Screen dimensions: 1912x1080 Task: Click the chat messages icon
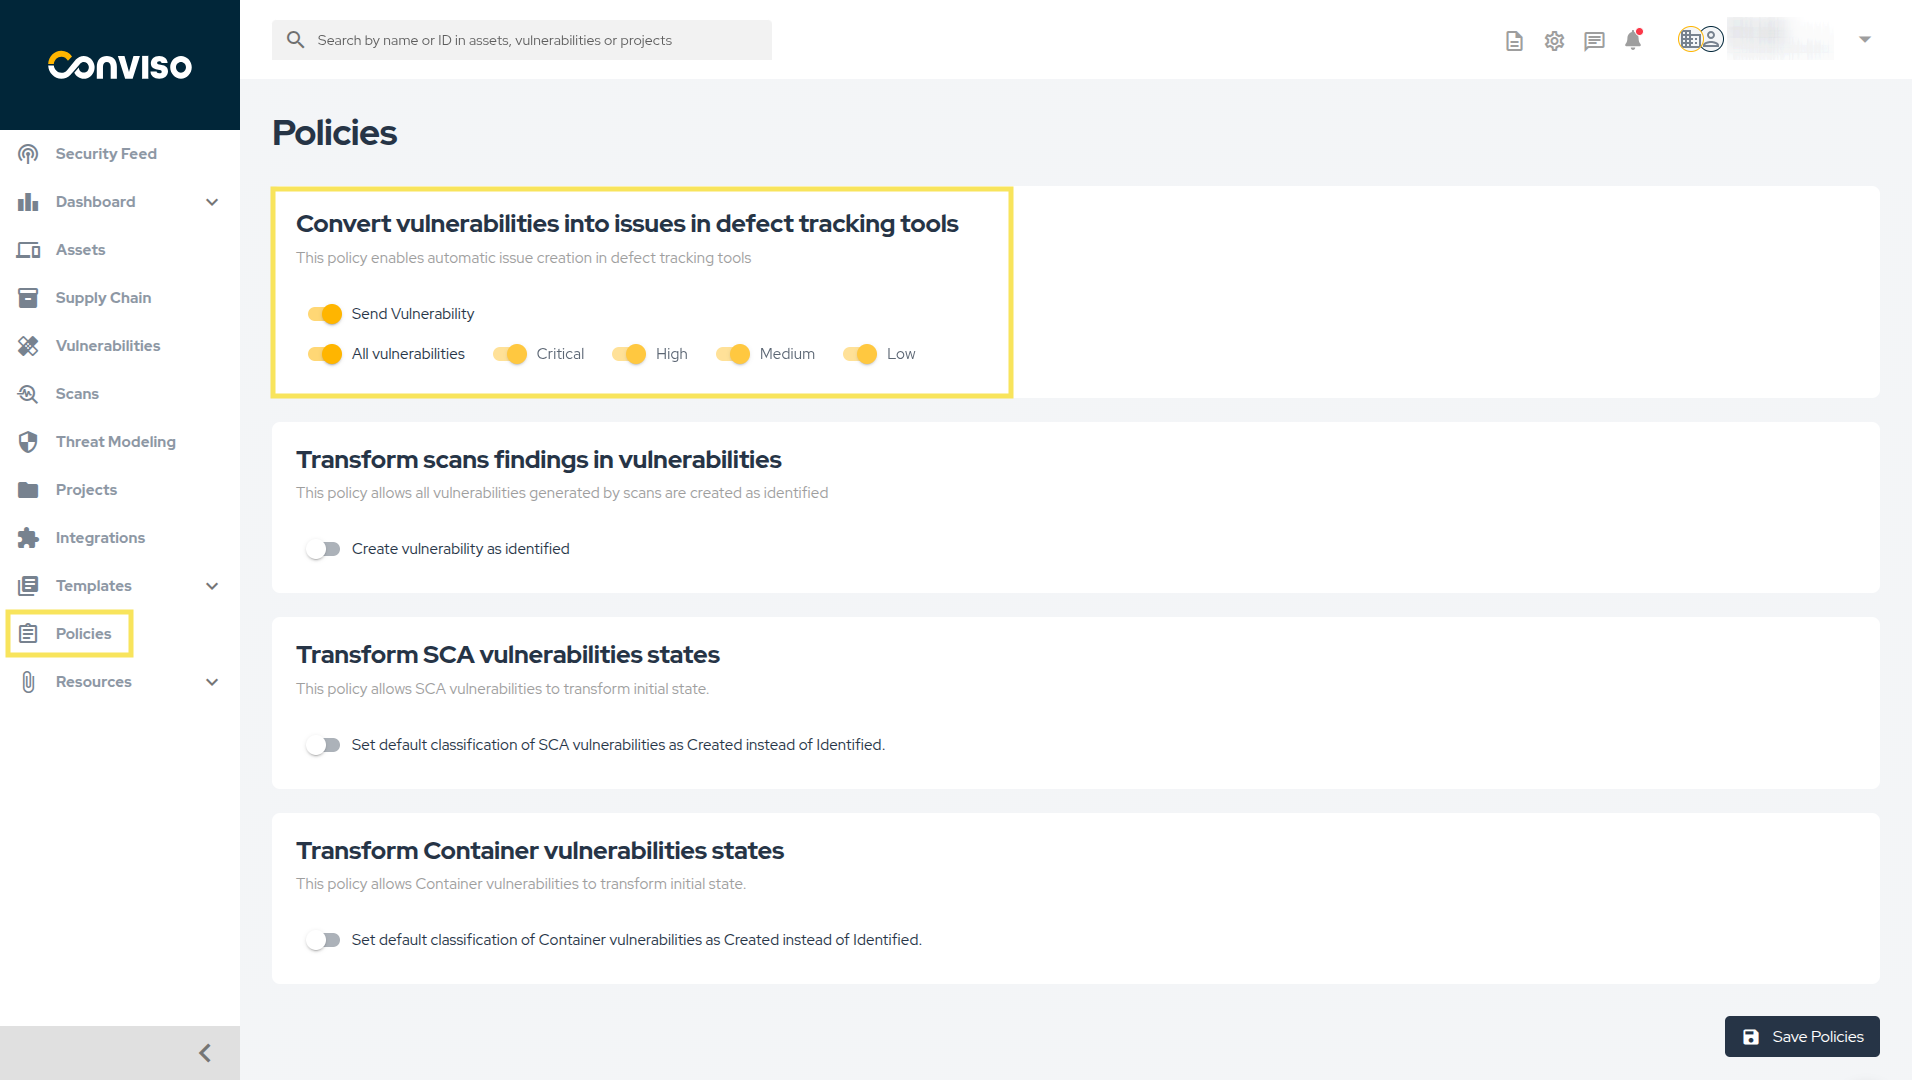tap(1594, 41)
